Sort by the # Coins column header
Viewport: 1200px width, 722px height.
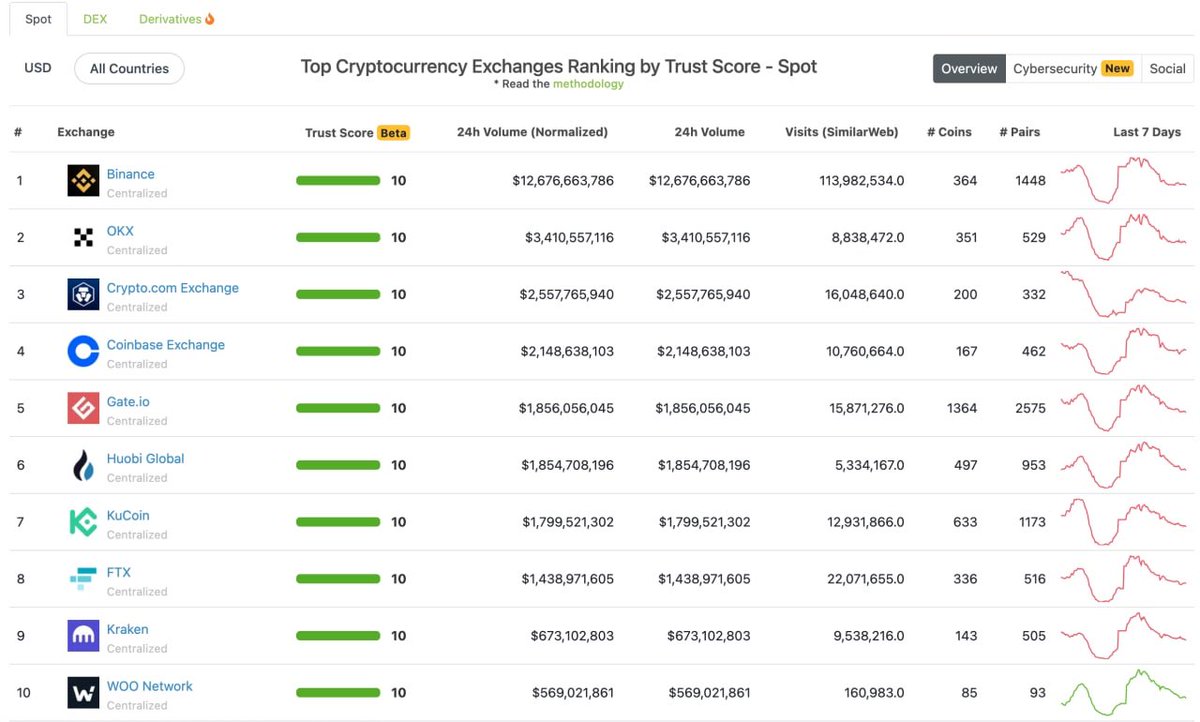[949, 132]
